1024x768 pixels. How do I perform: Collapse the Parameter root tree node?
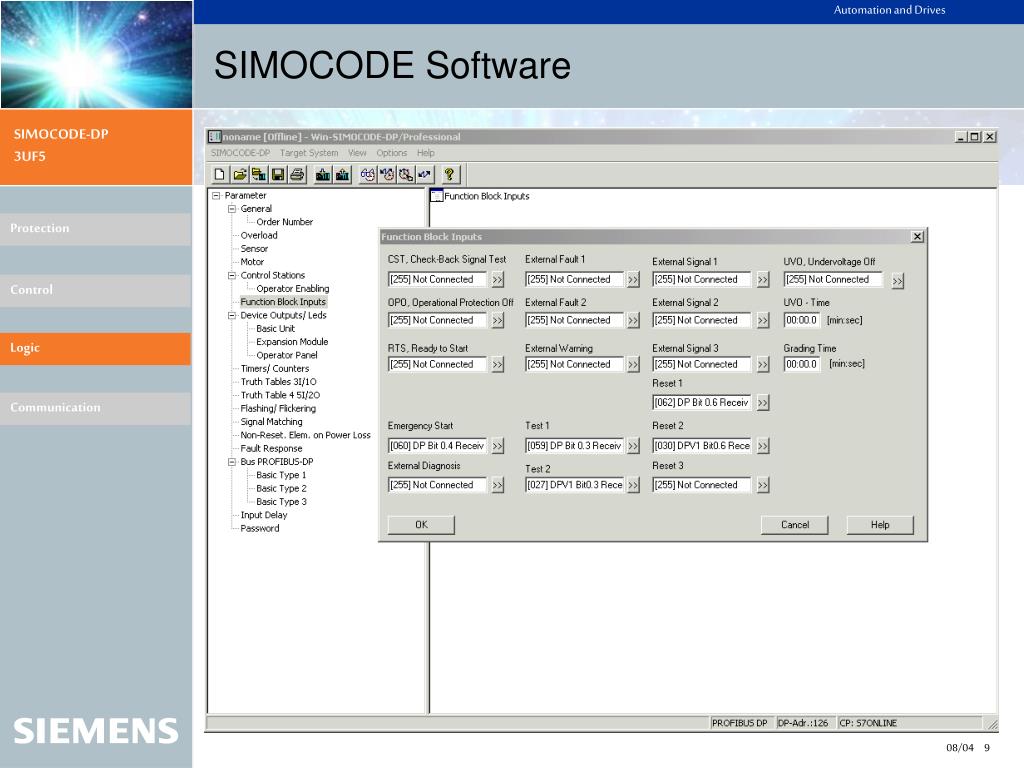pos(216,195)
